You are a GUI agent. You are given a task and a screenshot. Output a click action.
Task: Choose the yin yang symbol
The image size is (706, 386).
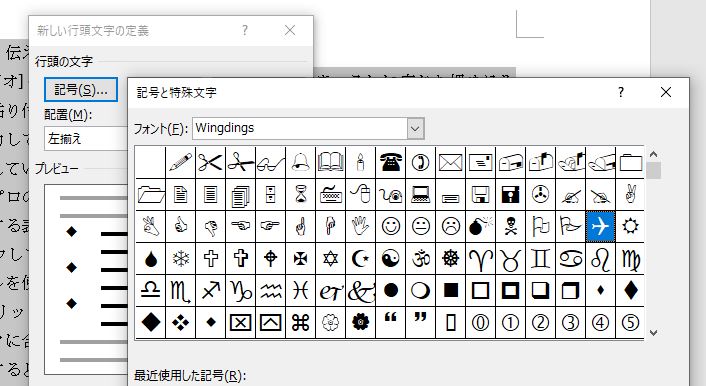tap(390, 259)
